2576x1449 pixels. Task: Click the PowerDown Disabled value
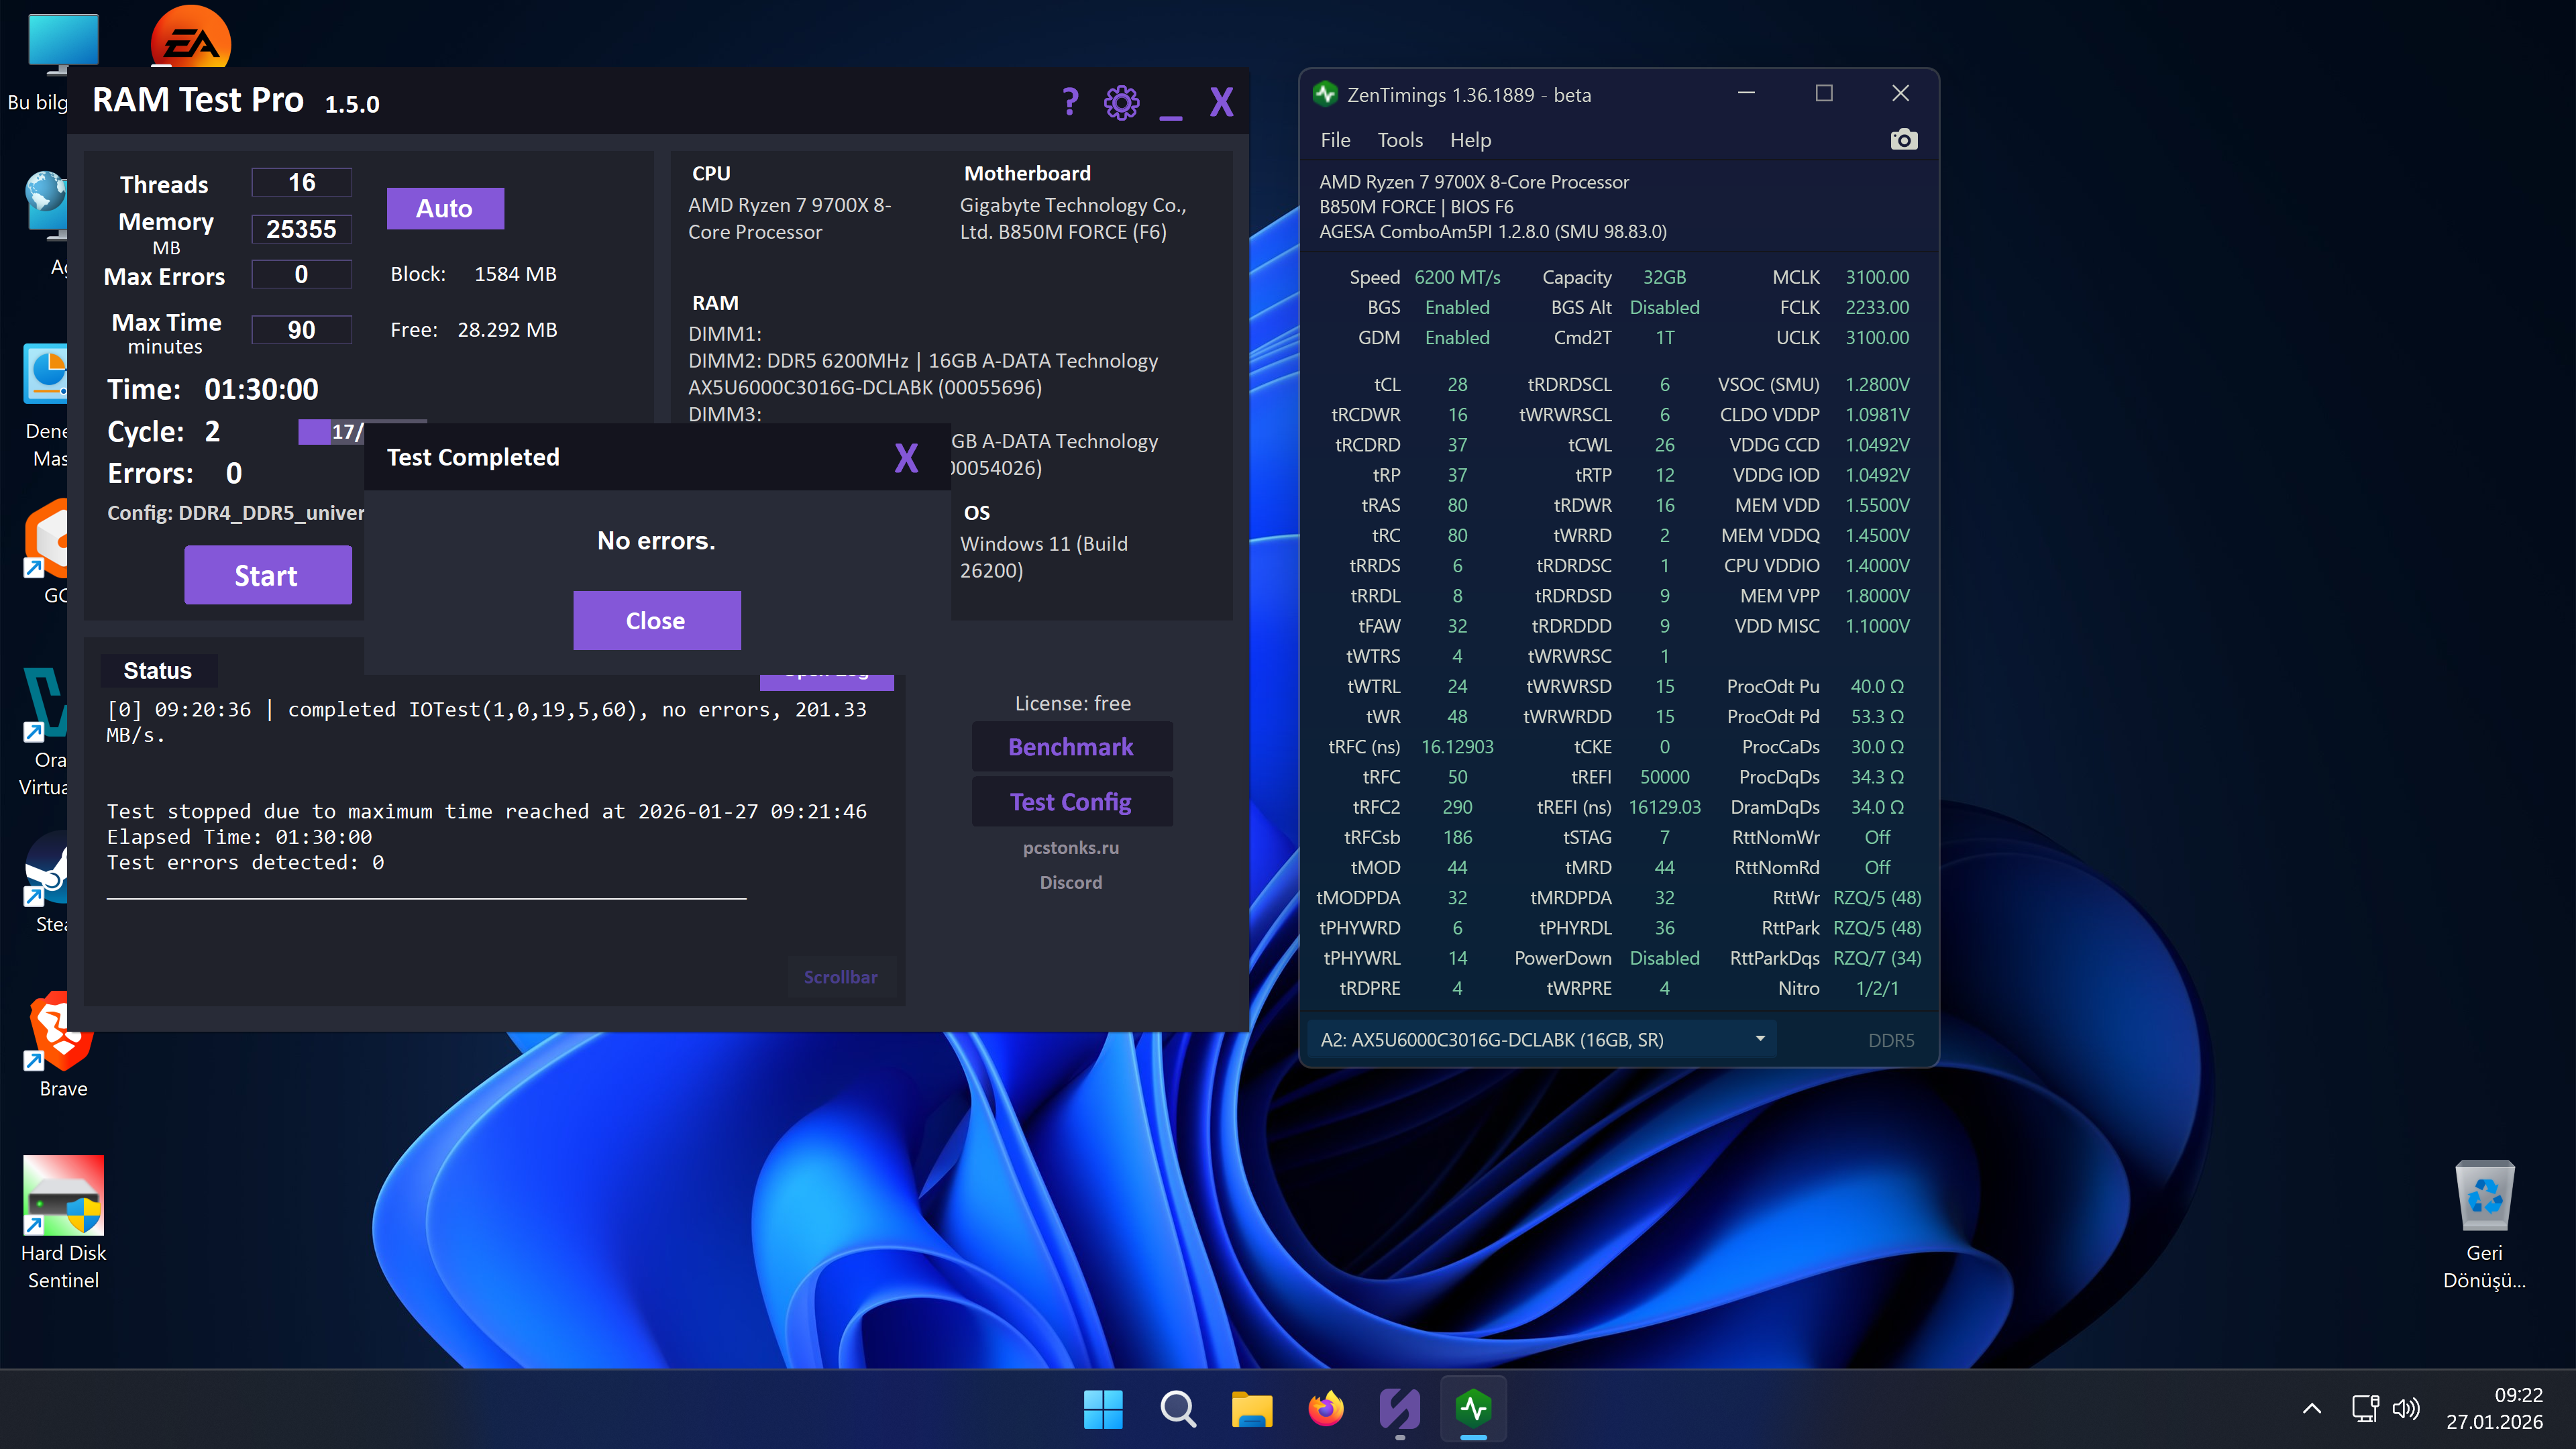[1664, 958]
